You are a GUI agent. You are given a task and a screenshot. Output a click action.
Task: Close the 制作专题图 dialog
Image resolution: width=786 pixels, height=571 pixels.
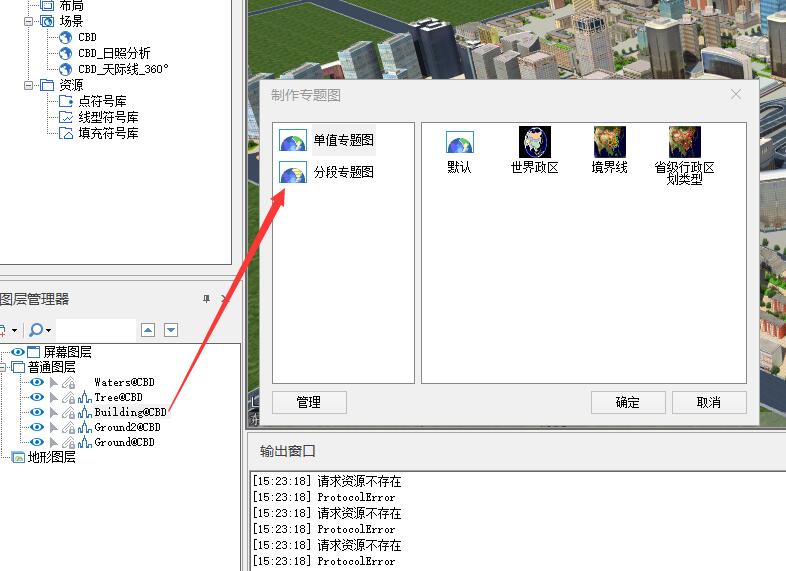(x=735, y=94)
